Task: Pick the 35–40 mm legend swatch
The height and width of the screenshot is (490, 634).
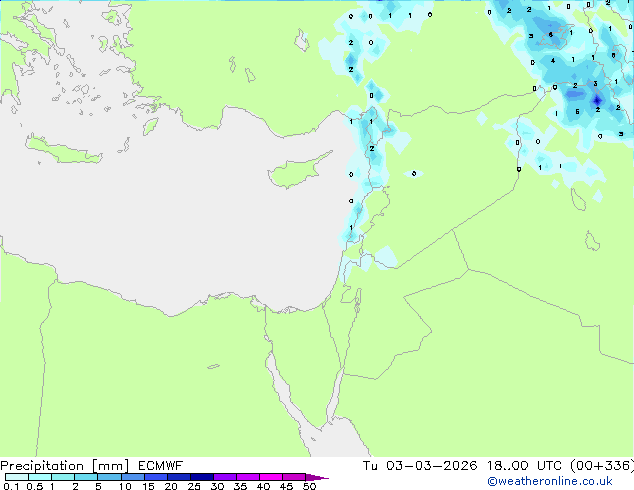Action: (248, 477)
